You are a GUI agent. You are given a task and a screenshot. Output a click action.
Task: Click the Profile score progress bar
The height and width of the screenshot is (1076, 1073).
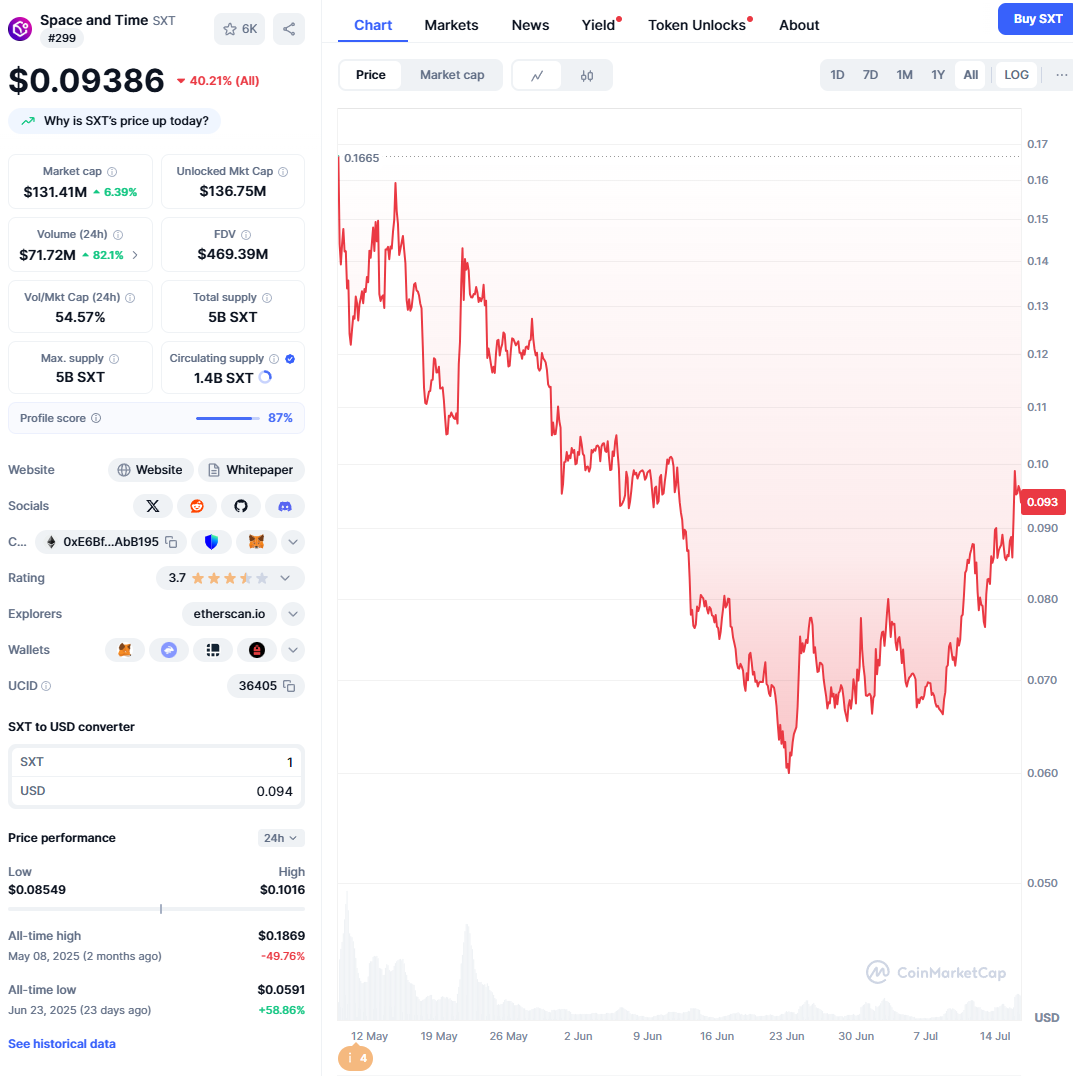coord(228,418)
